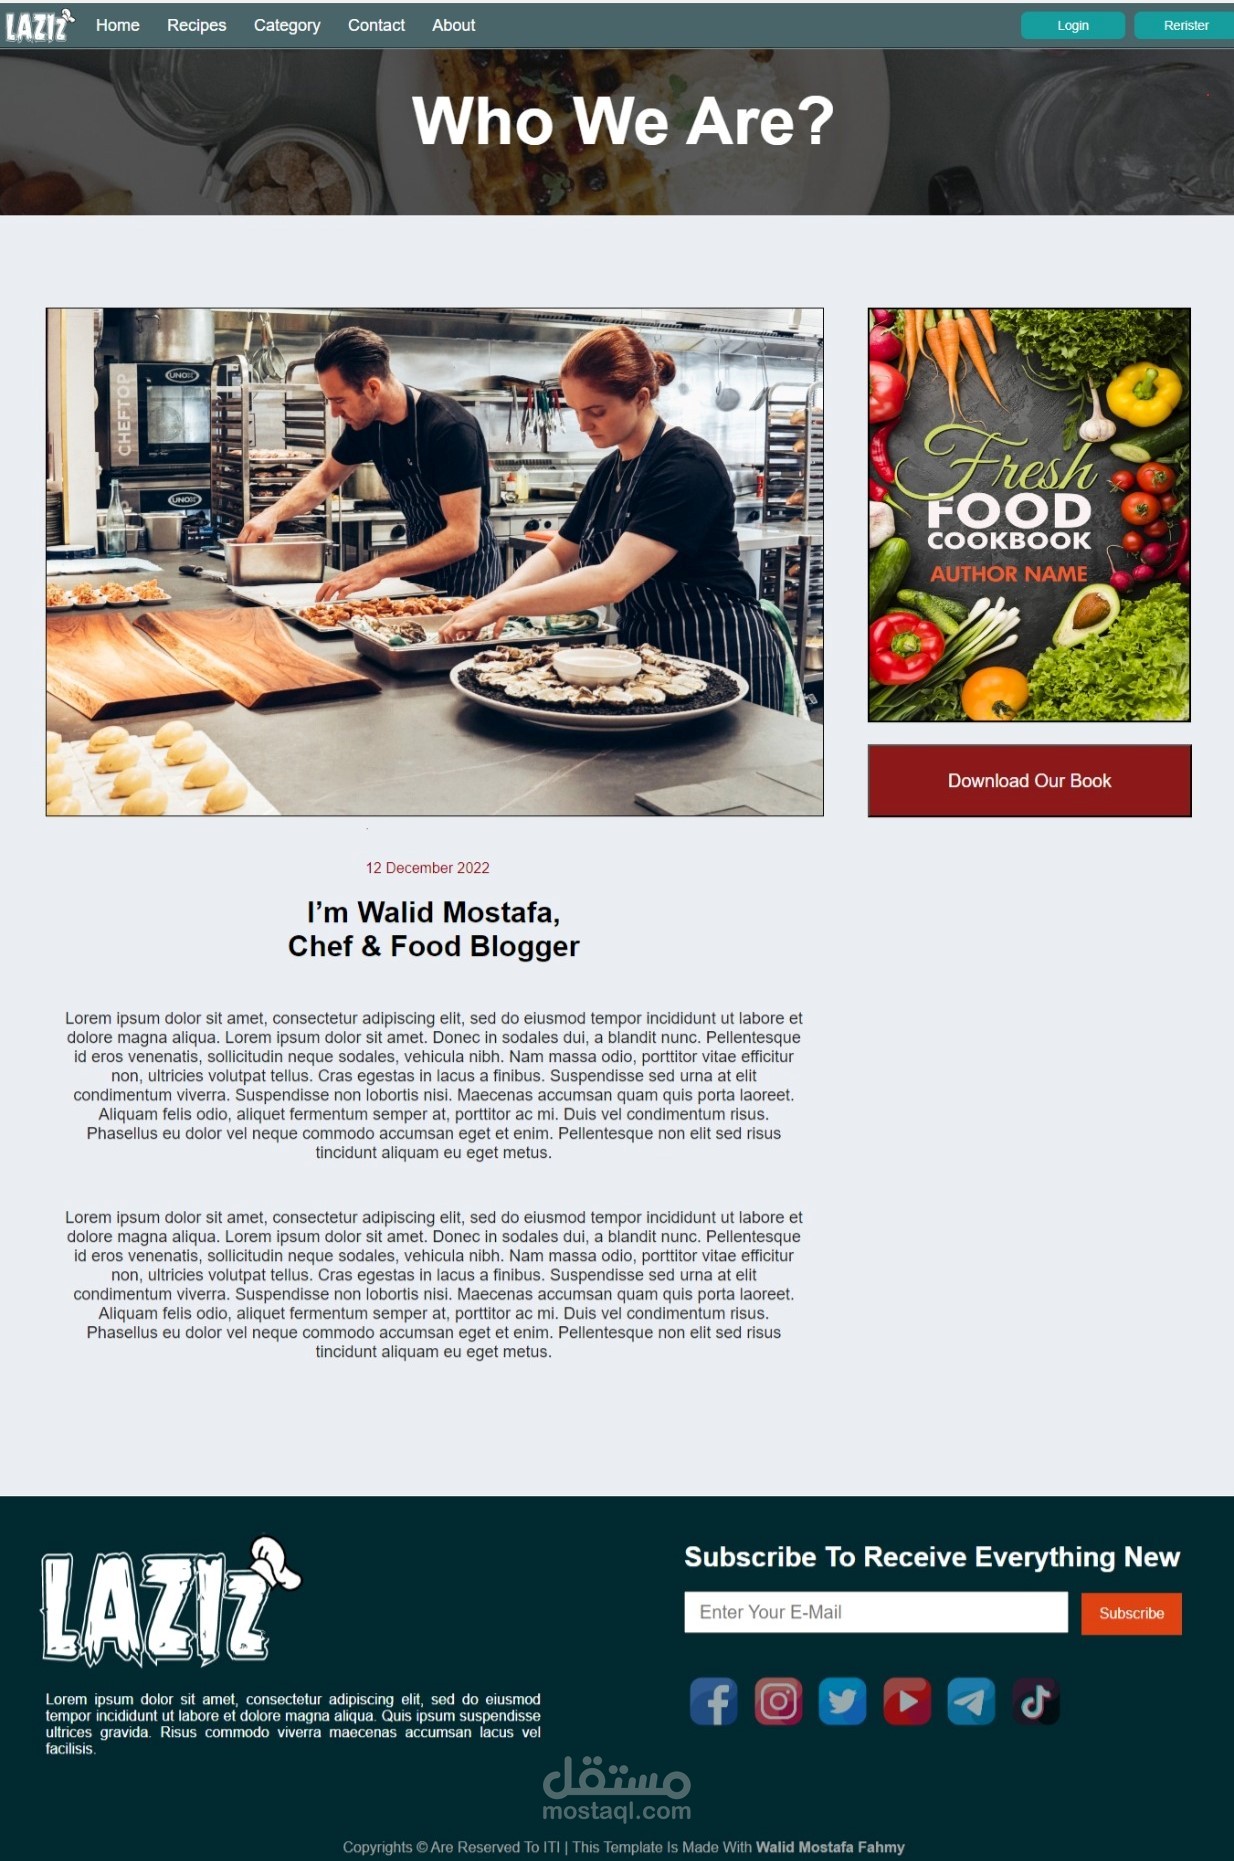
Task: Open the YouTube play icon
Action: click(x=907, y=1701)
